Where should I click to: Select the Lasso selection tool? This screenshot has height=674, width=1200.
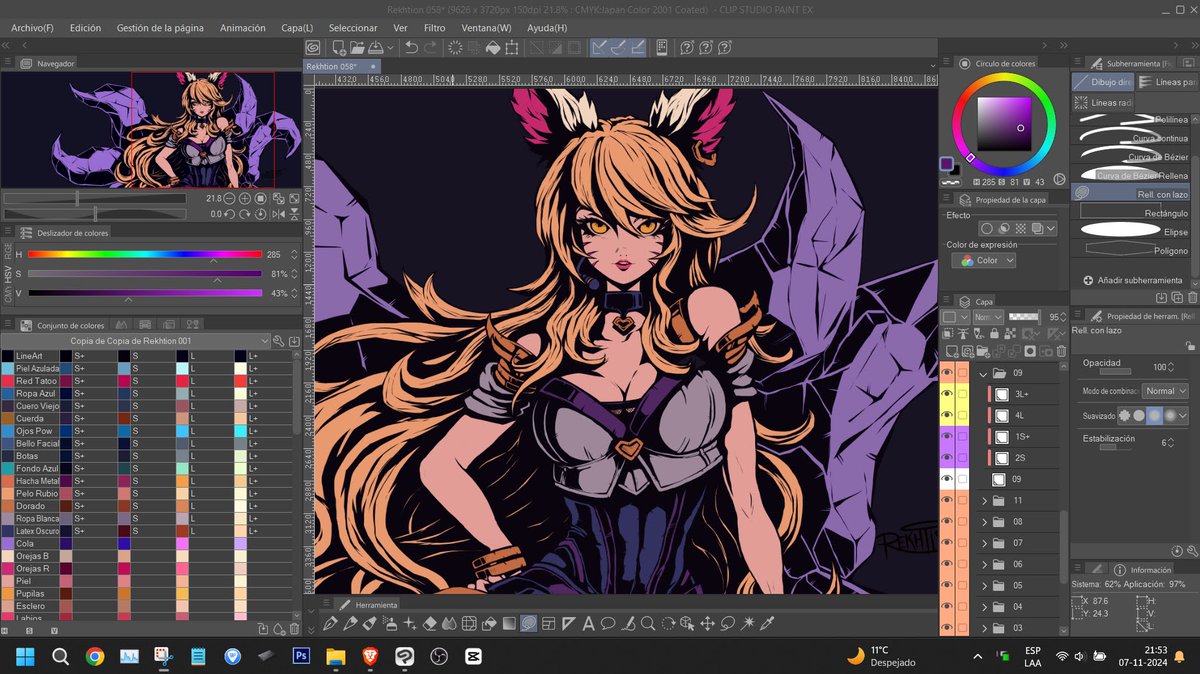727,623
